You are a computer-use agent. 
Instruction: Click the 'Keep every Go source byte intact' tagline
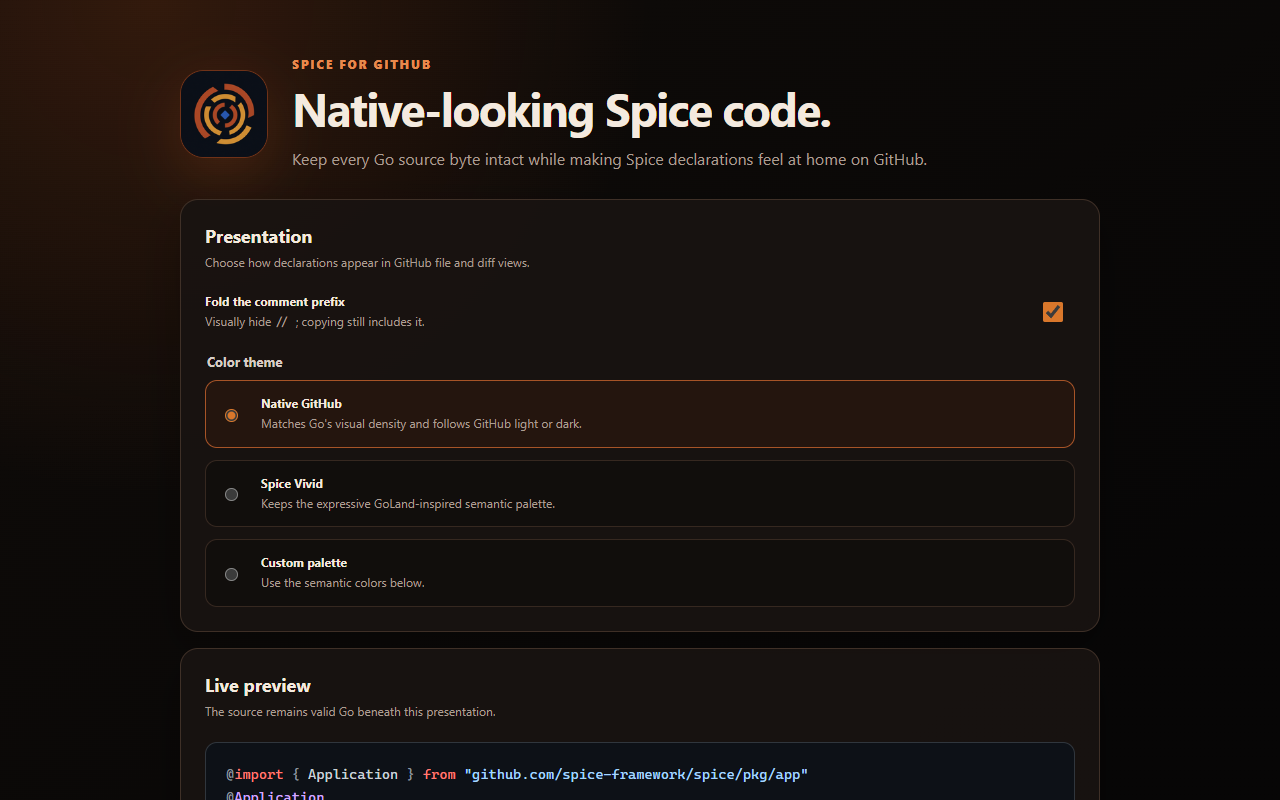point(609,160)
